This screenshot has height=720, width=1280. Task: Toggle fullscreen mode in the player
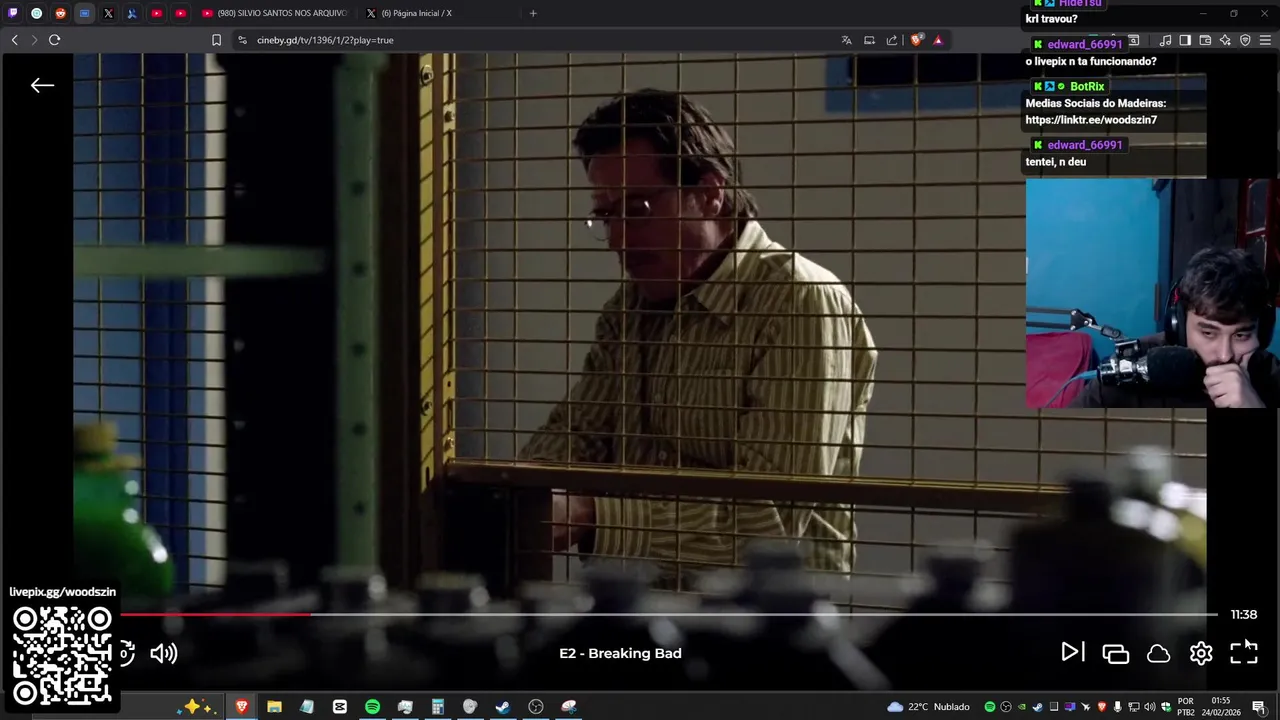point(1243,653)
